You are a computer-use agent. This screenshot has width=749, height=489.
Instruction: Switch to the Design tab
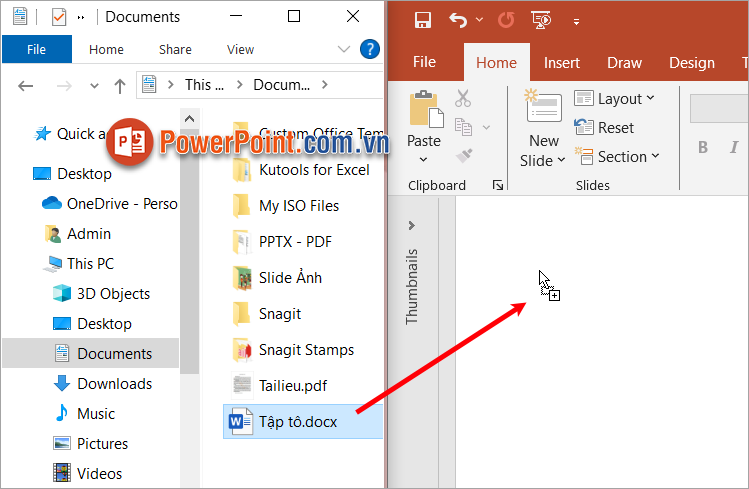point(692,63)
